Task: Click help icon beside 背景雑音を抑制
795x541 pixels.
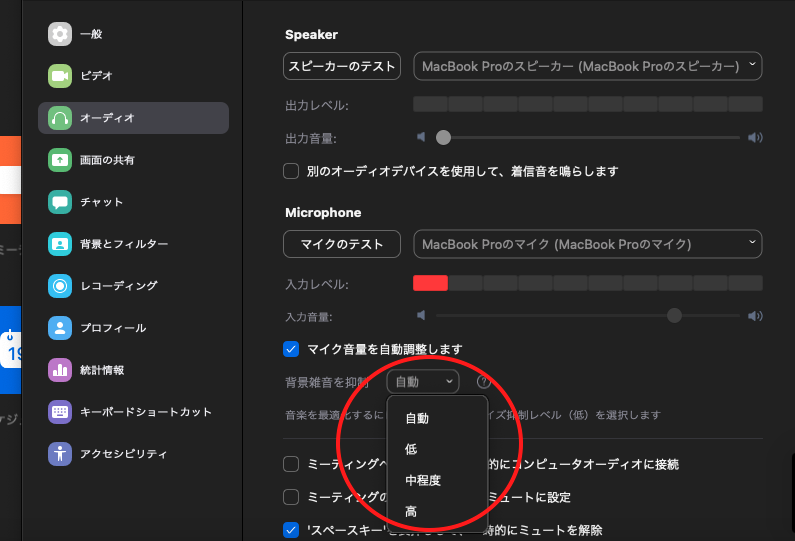Action: click(x=484, y=381)
